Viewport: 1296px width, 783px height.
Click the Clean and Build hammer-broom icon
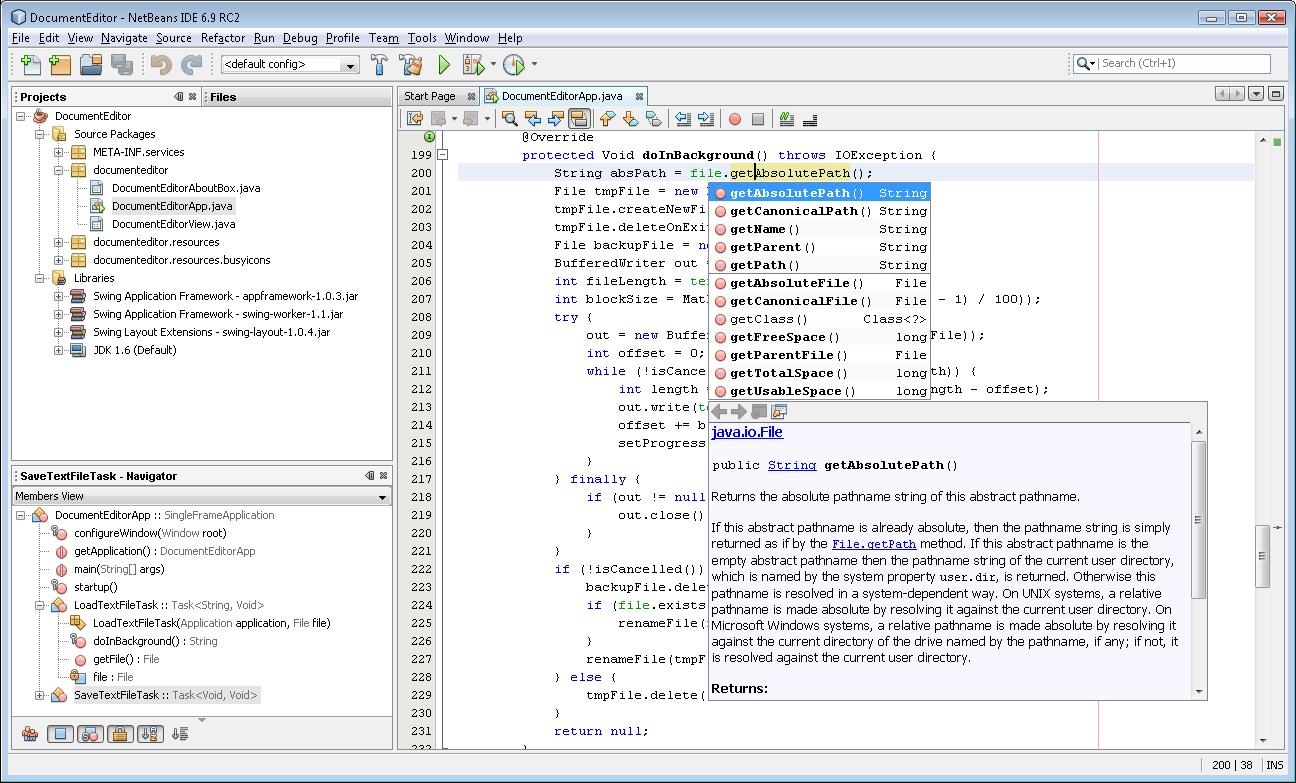coord(411,65)
